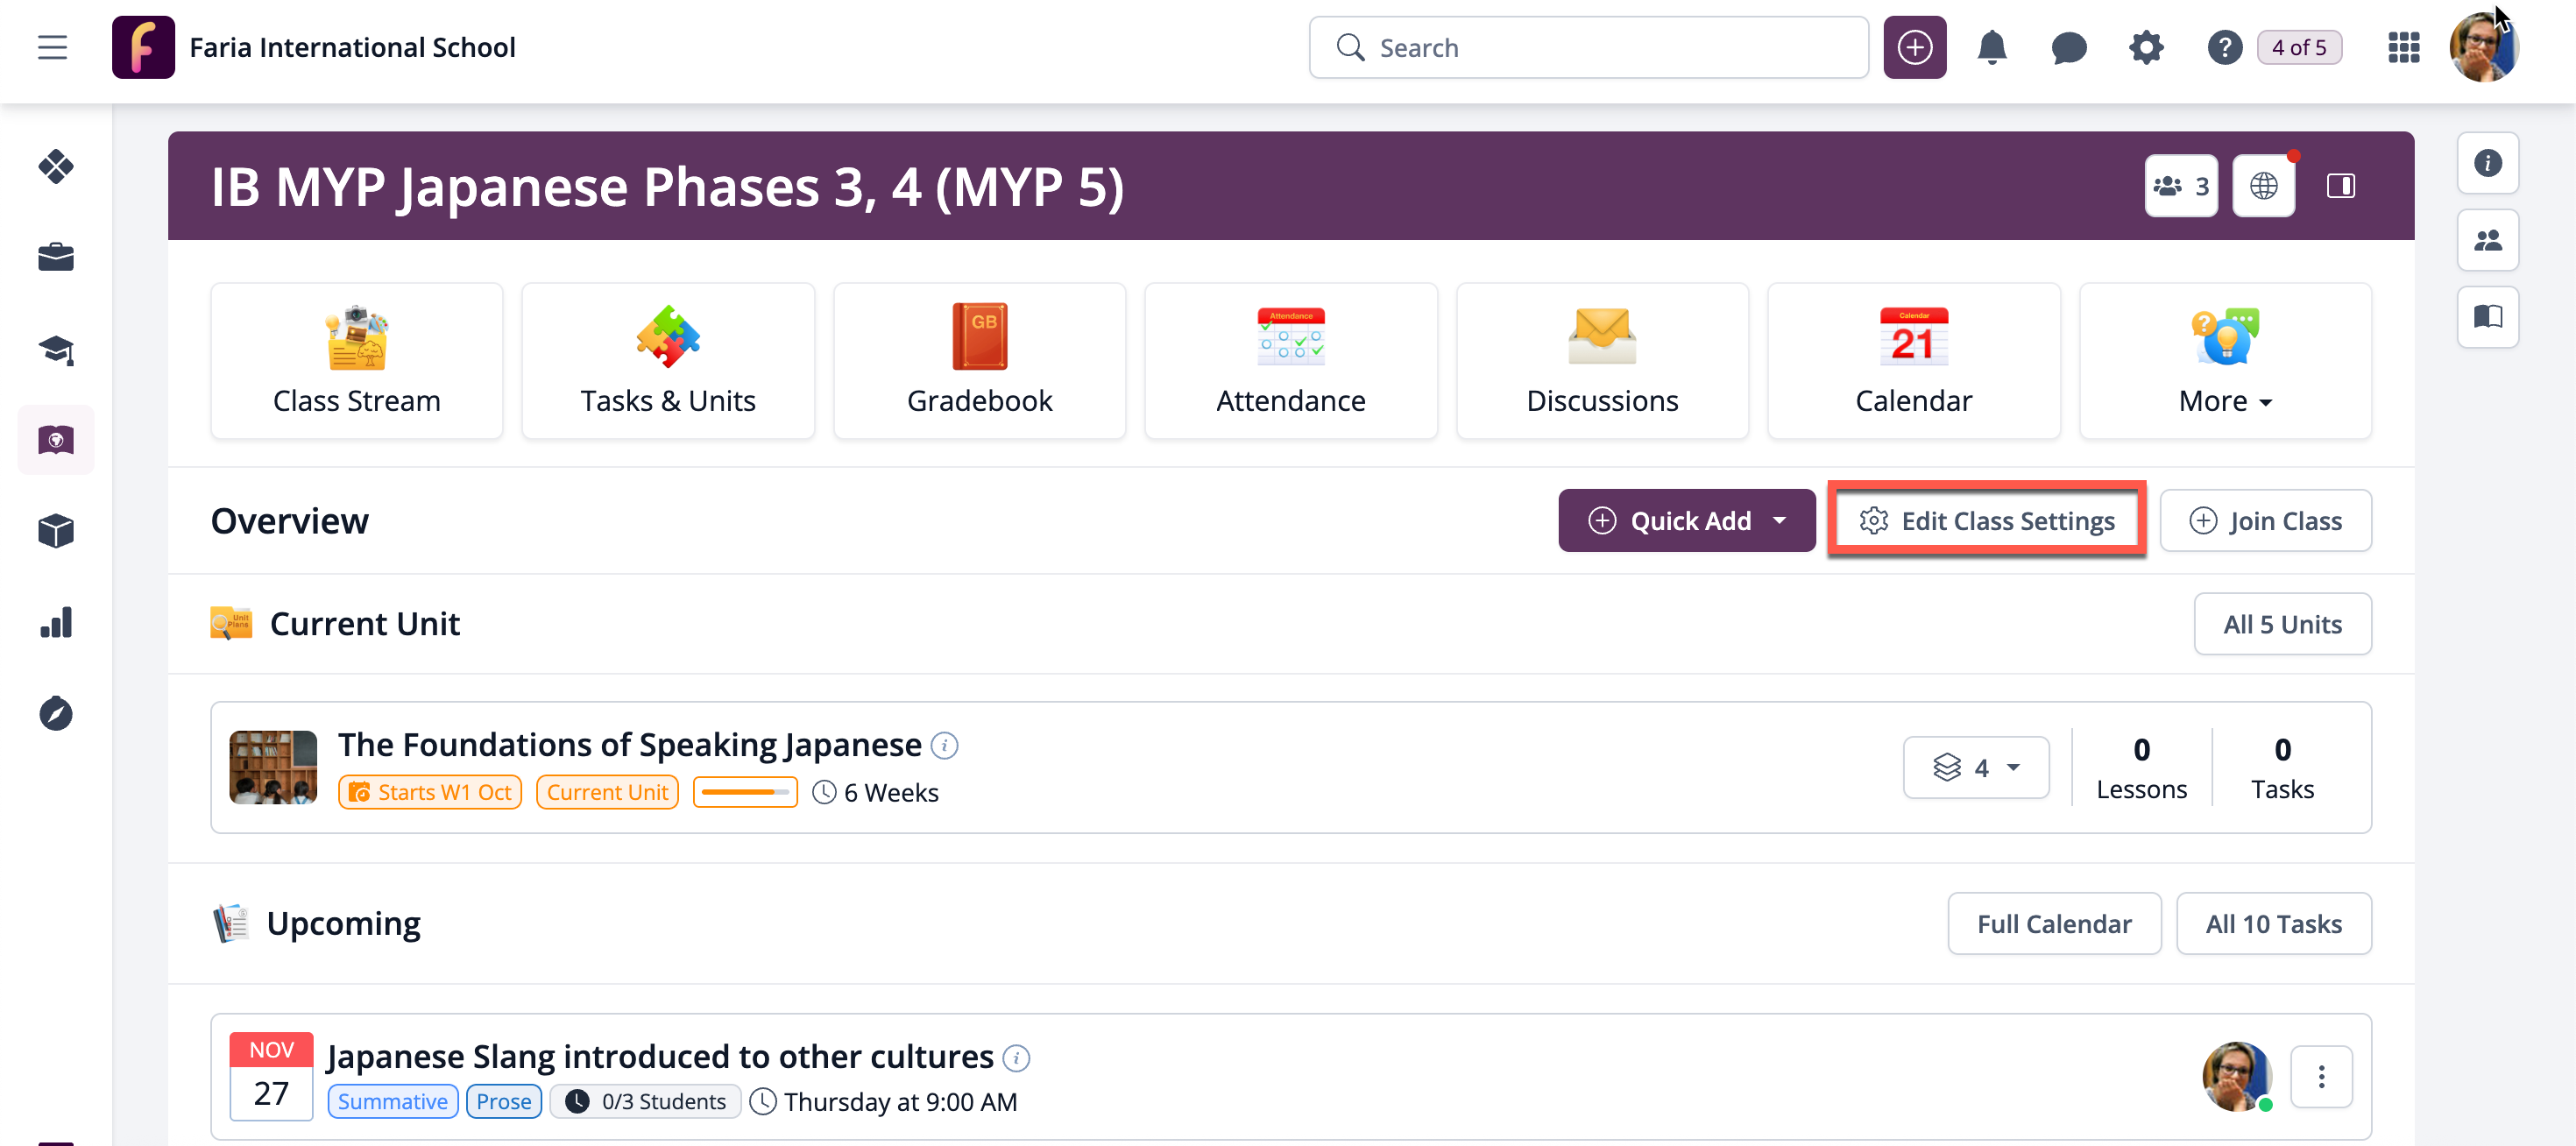Open the Full Calendar button

[x=2054, y=924]
